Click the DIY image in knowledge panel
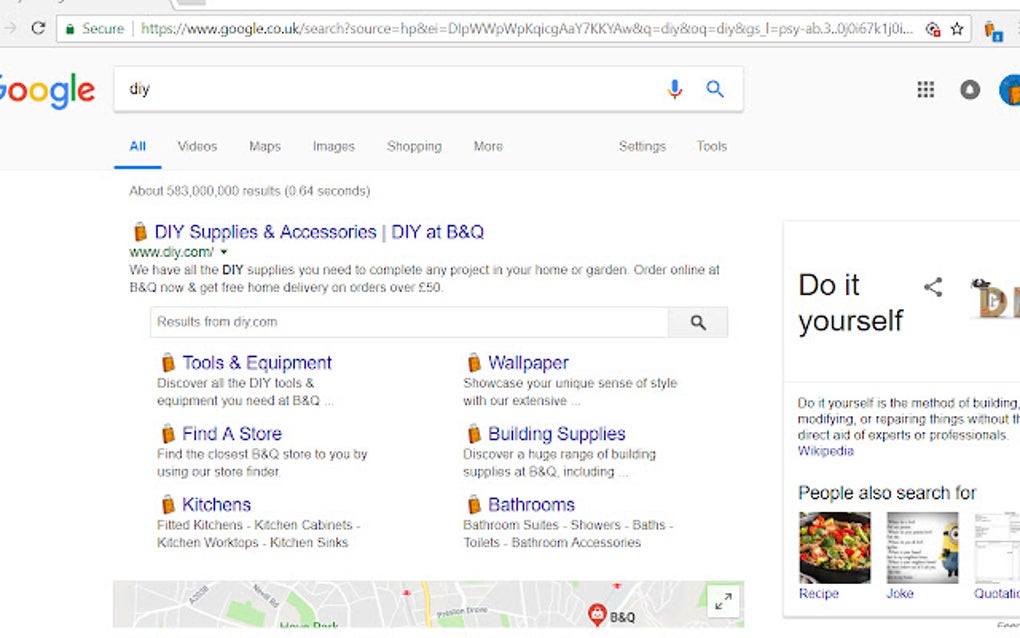This screenshot has height=638, width=1020. tap(995, 299)
